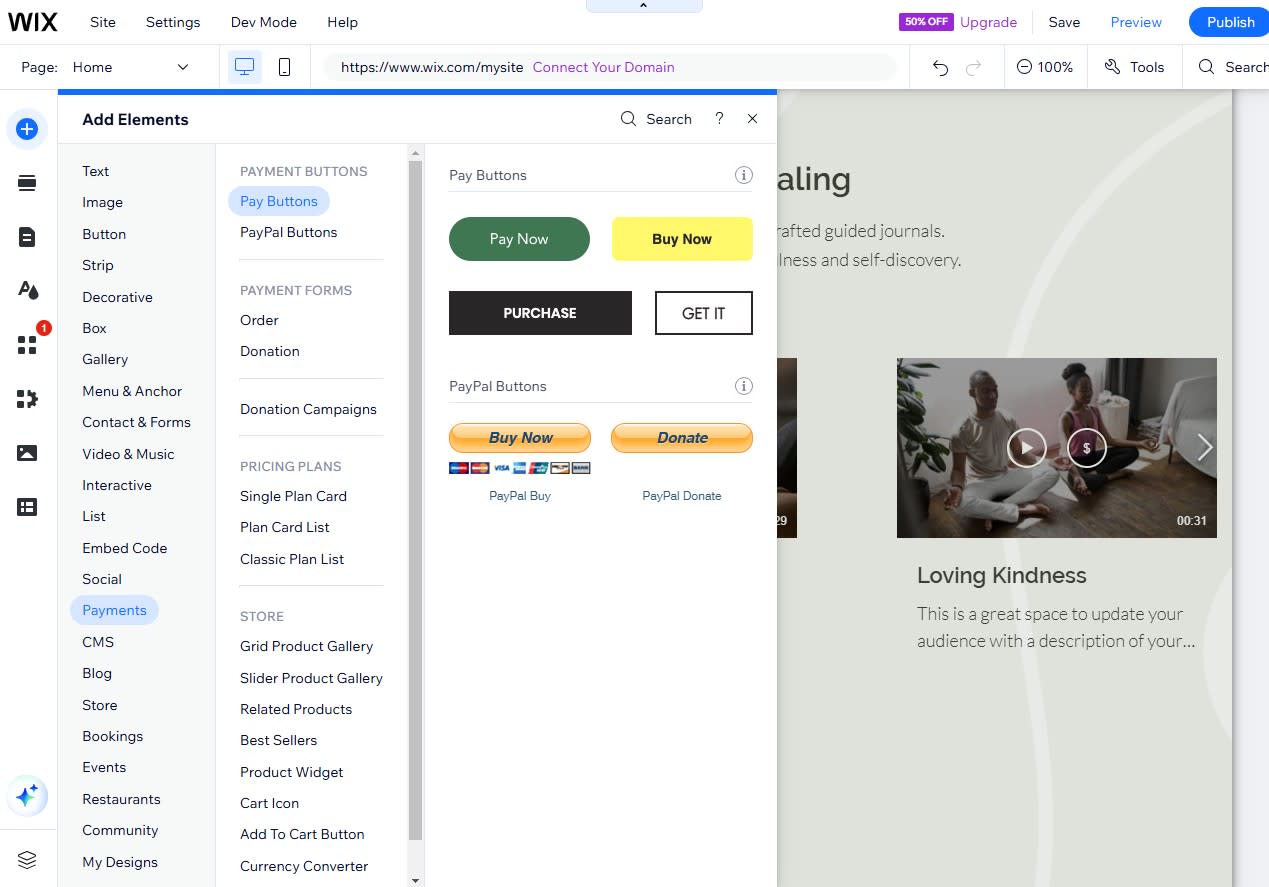Collapse the top bar with chevron
Image resolution: width=1269 pixels, height=887 pixels.
click(643, 6)
